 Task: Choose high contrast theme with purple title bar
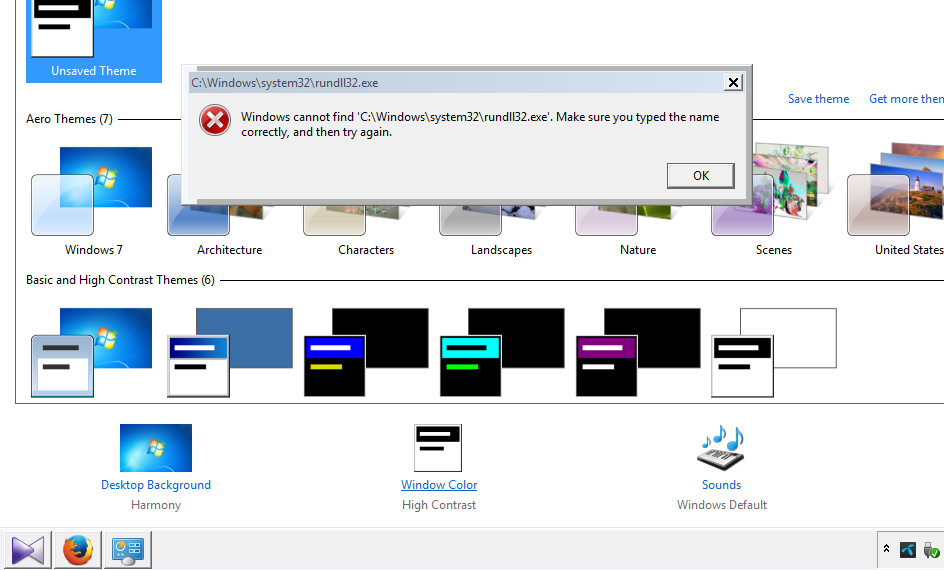[638, 353]
